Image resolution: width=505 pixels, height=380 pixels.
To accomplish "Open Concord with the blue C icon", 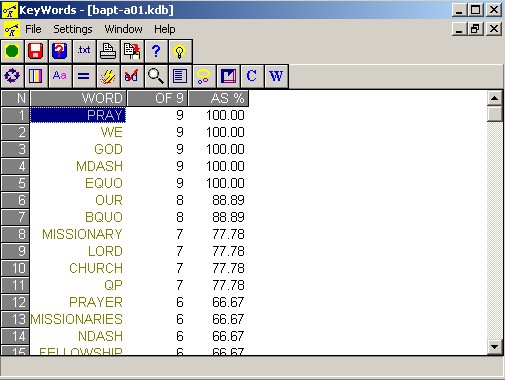I will coord(252,76).
